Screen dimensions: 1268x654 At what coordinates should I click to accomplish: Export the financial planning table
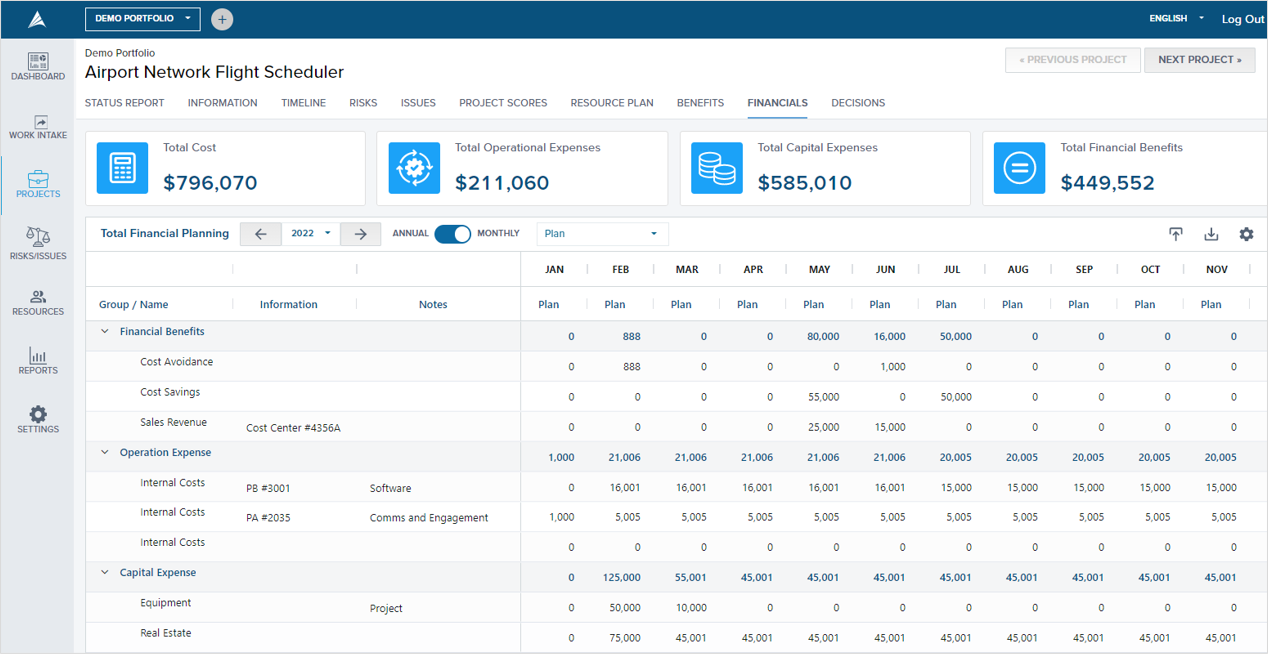pyautogui.click(x=1176, y=233)
